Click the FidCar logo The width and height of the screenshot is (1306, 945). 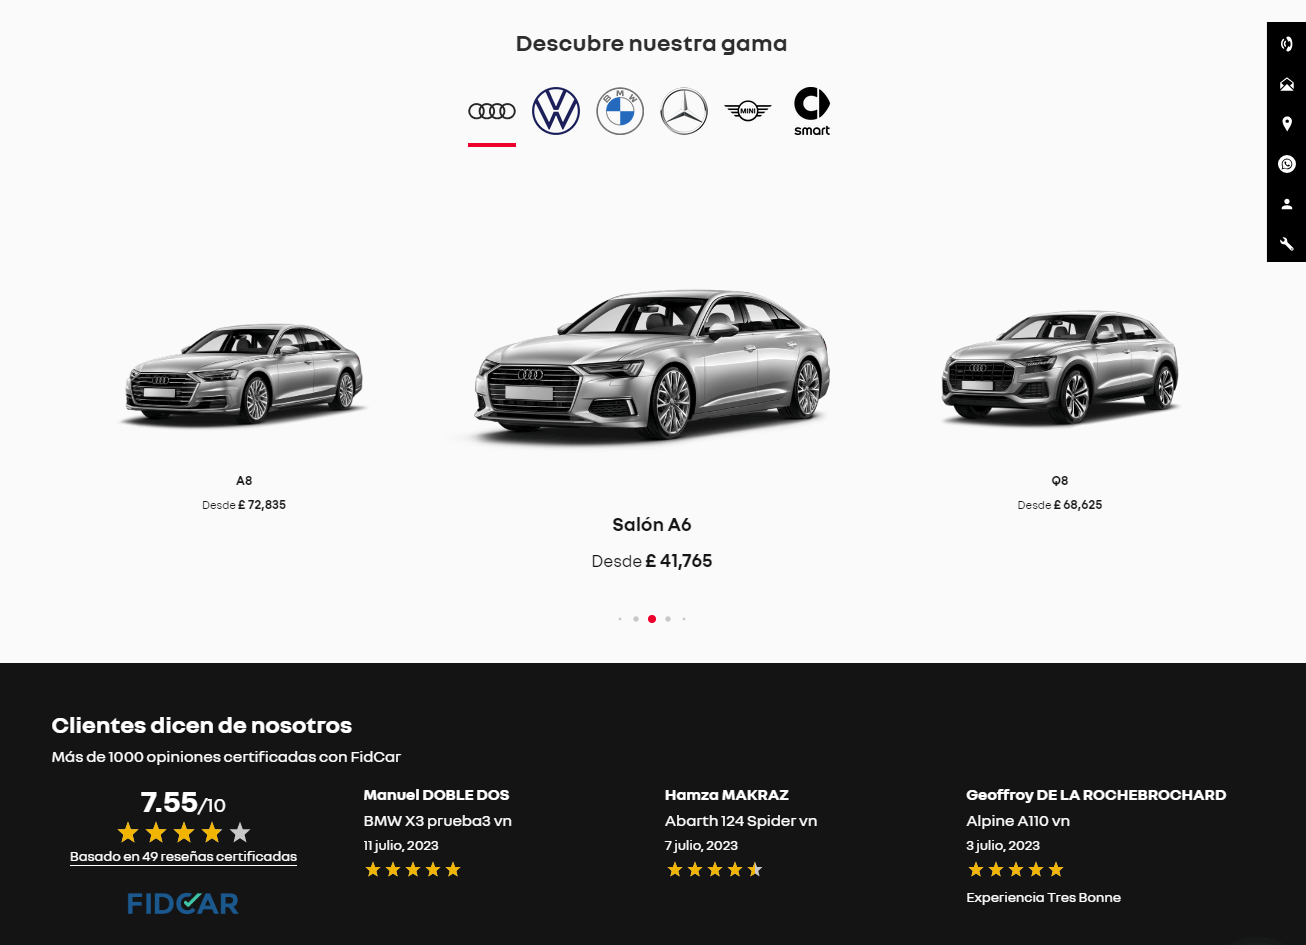click(183, 904)
